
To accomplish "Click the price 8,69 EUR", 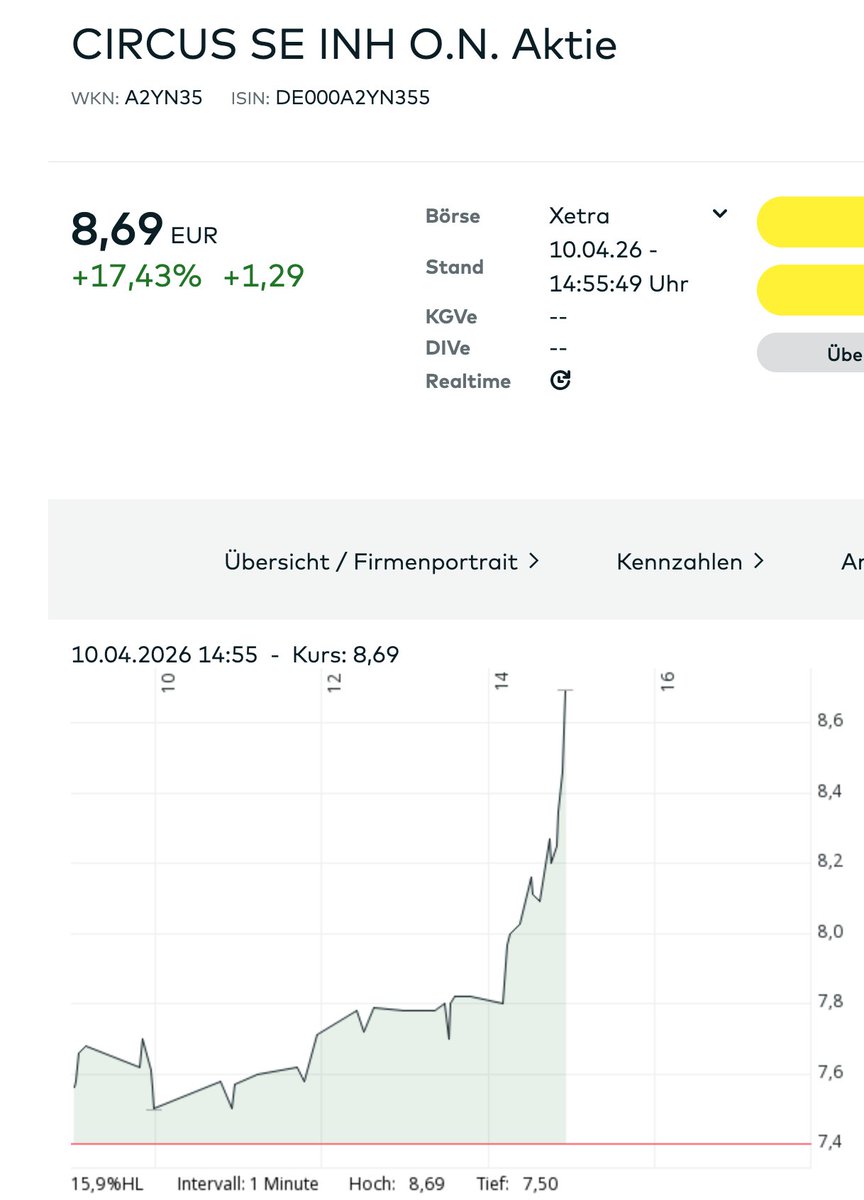I will click(x=144, y=229).
